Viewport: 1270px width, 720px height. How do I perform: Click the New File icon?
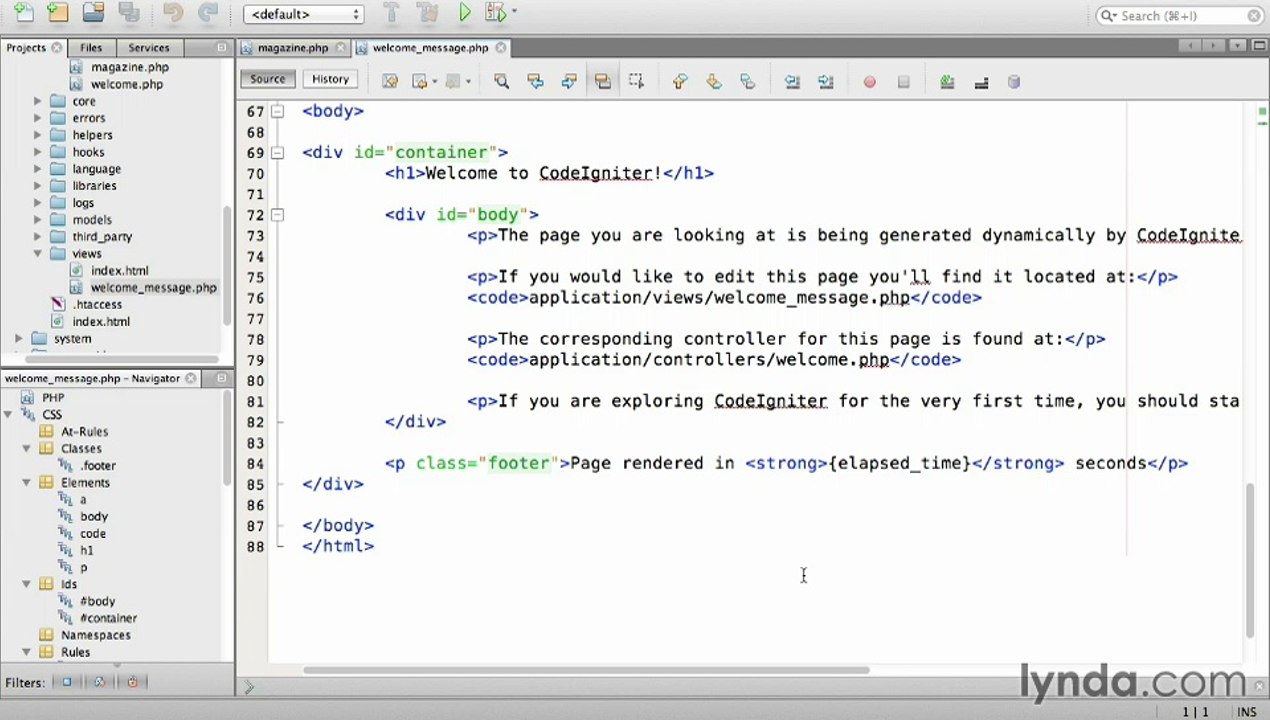[23, 13]
